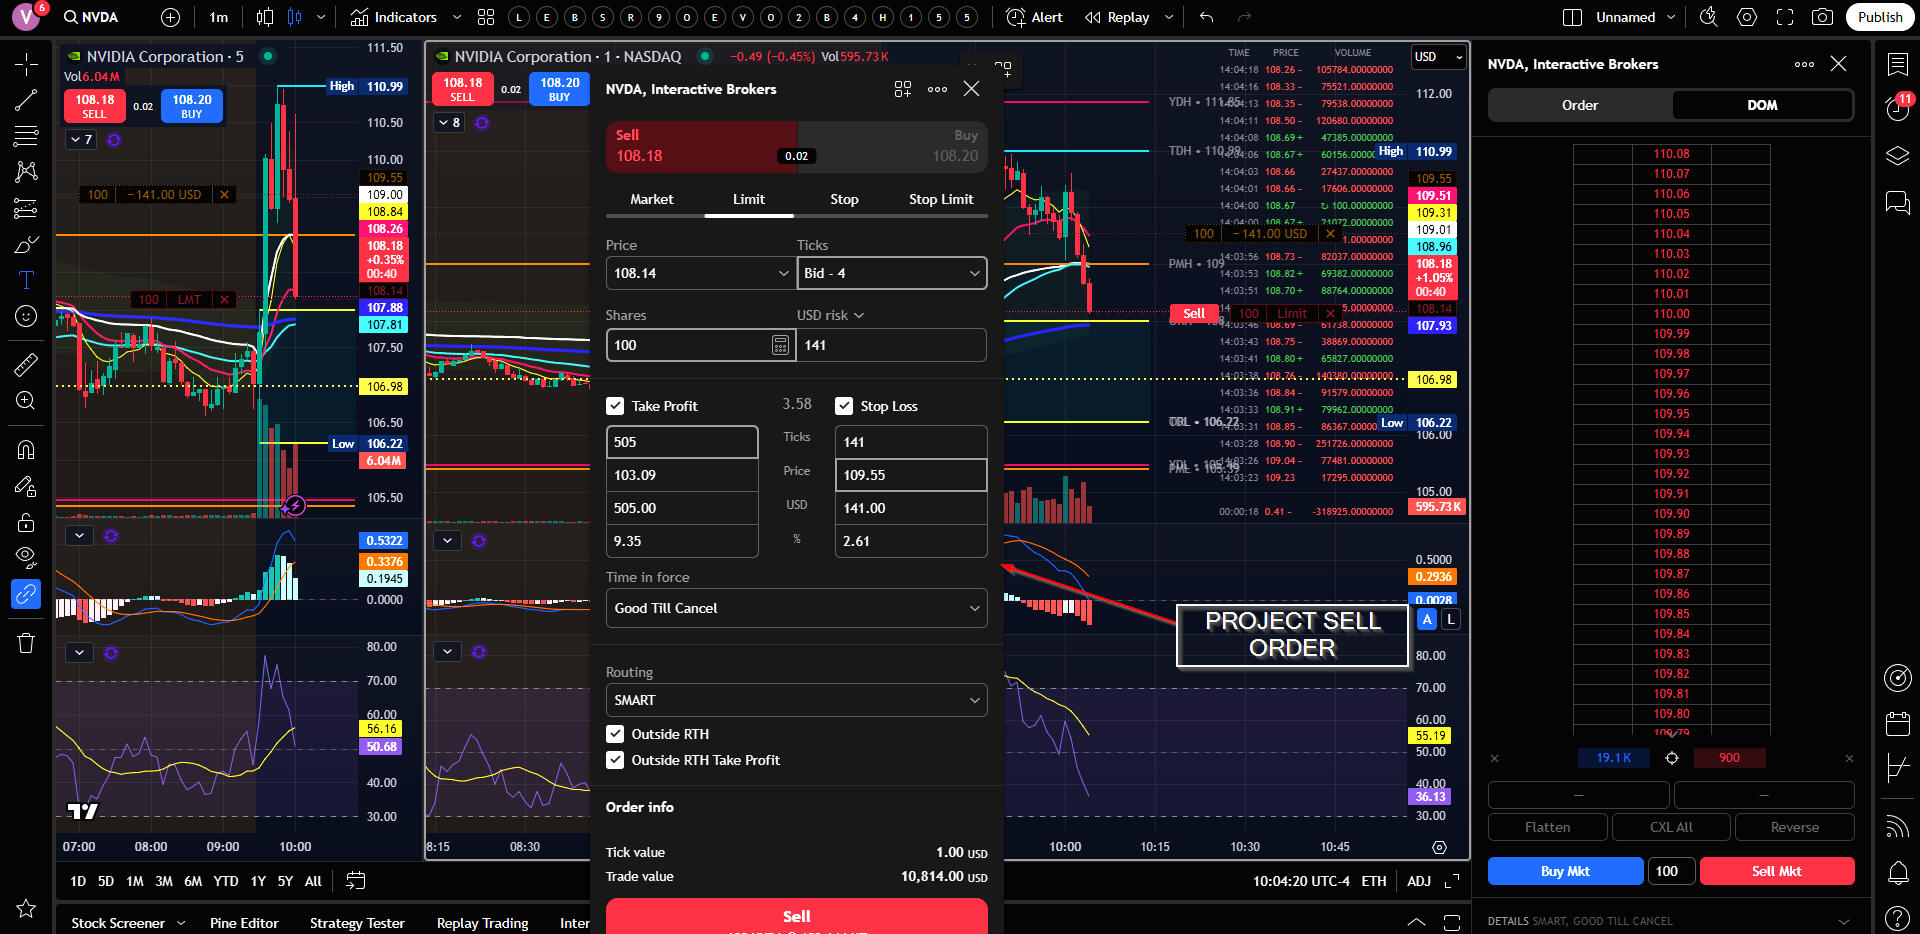Viewport: 1920px width, 934px height.
Task: Open shares calculator icon
Action: (780, 345)
